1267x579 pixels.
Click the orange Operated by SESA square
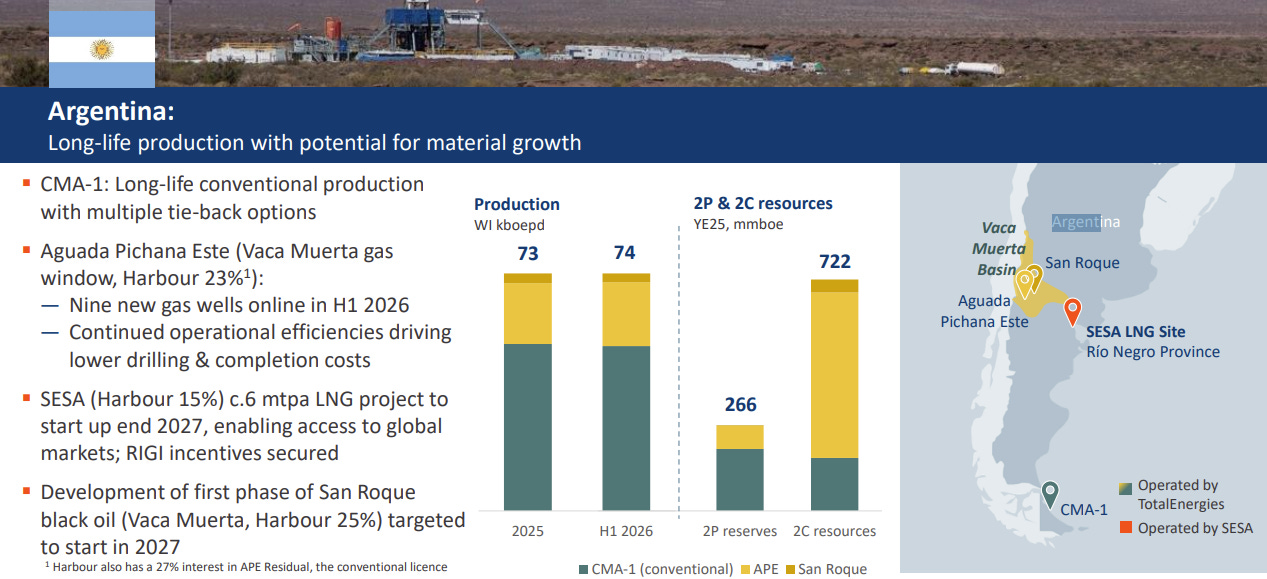pyautogui.click(x=1125, y=528)
